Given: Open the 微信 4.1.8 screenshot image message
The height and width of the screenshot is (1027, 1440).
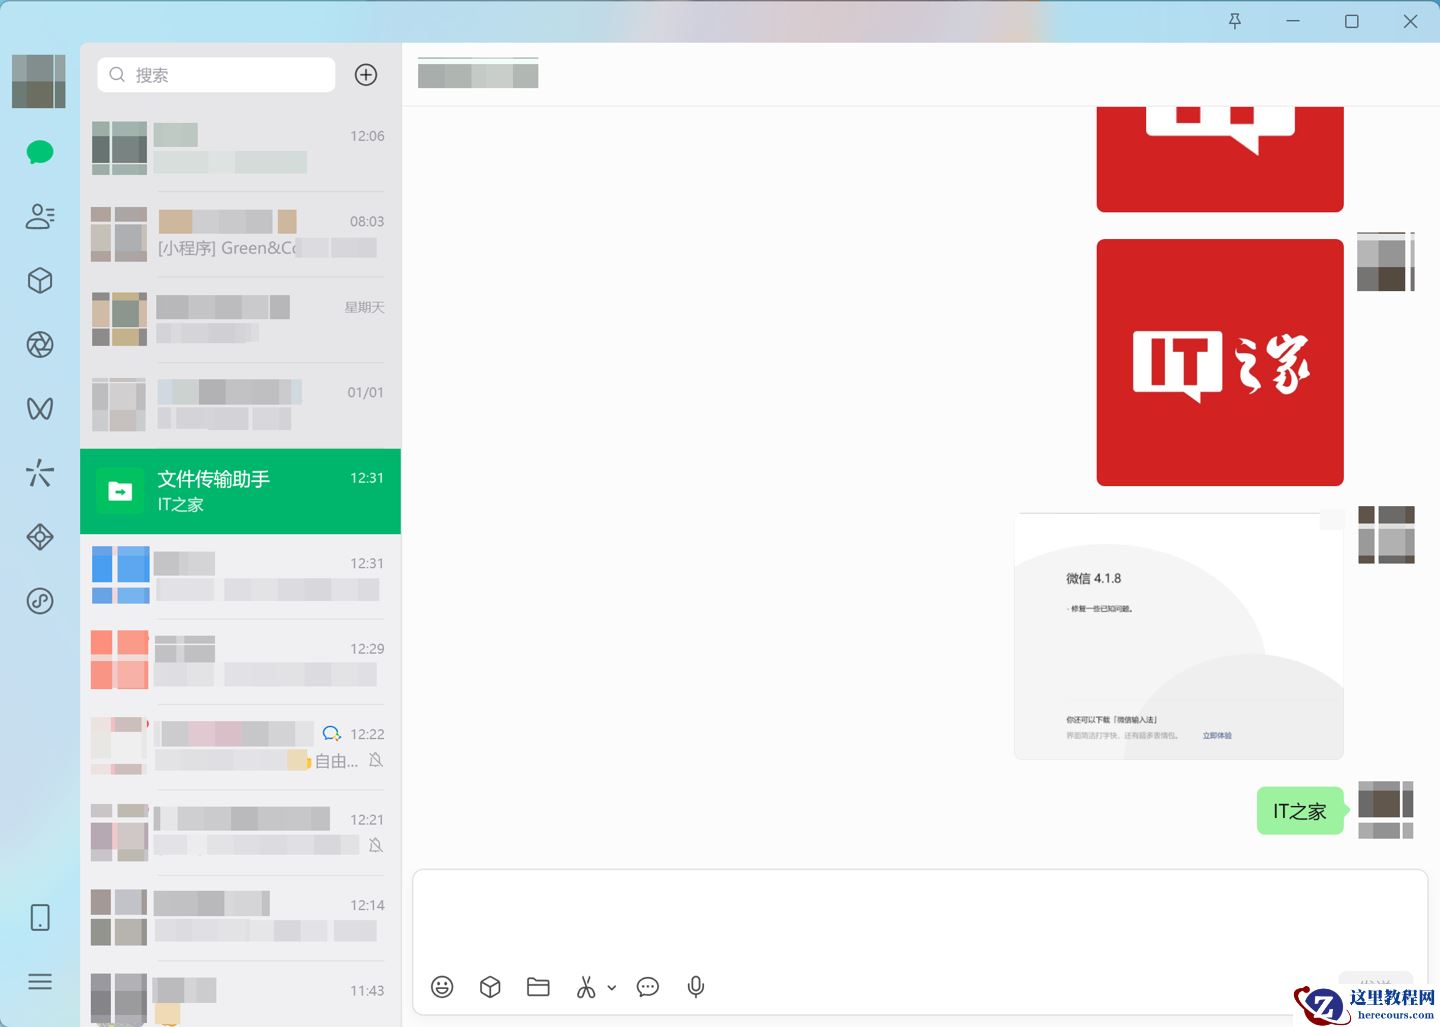Looking at the screenshot, I should (1179, 636).
